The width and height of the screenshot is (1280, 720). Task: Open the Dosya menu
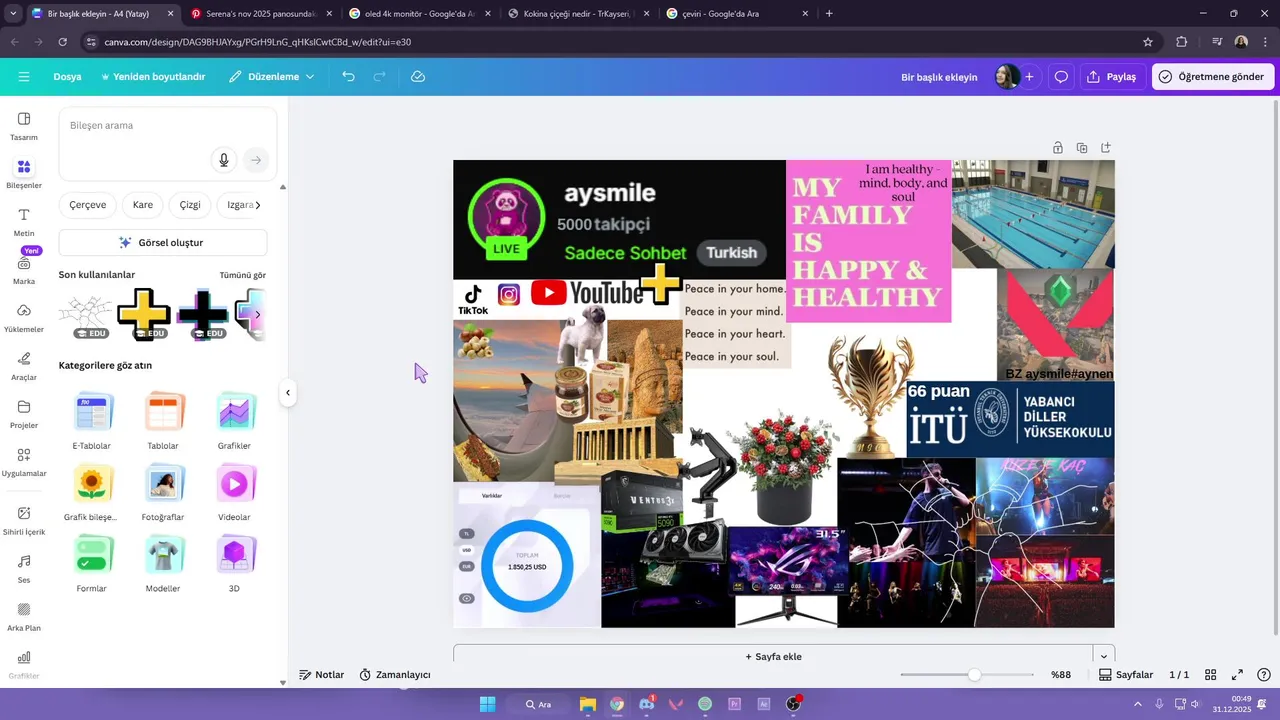point(67,77)
